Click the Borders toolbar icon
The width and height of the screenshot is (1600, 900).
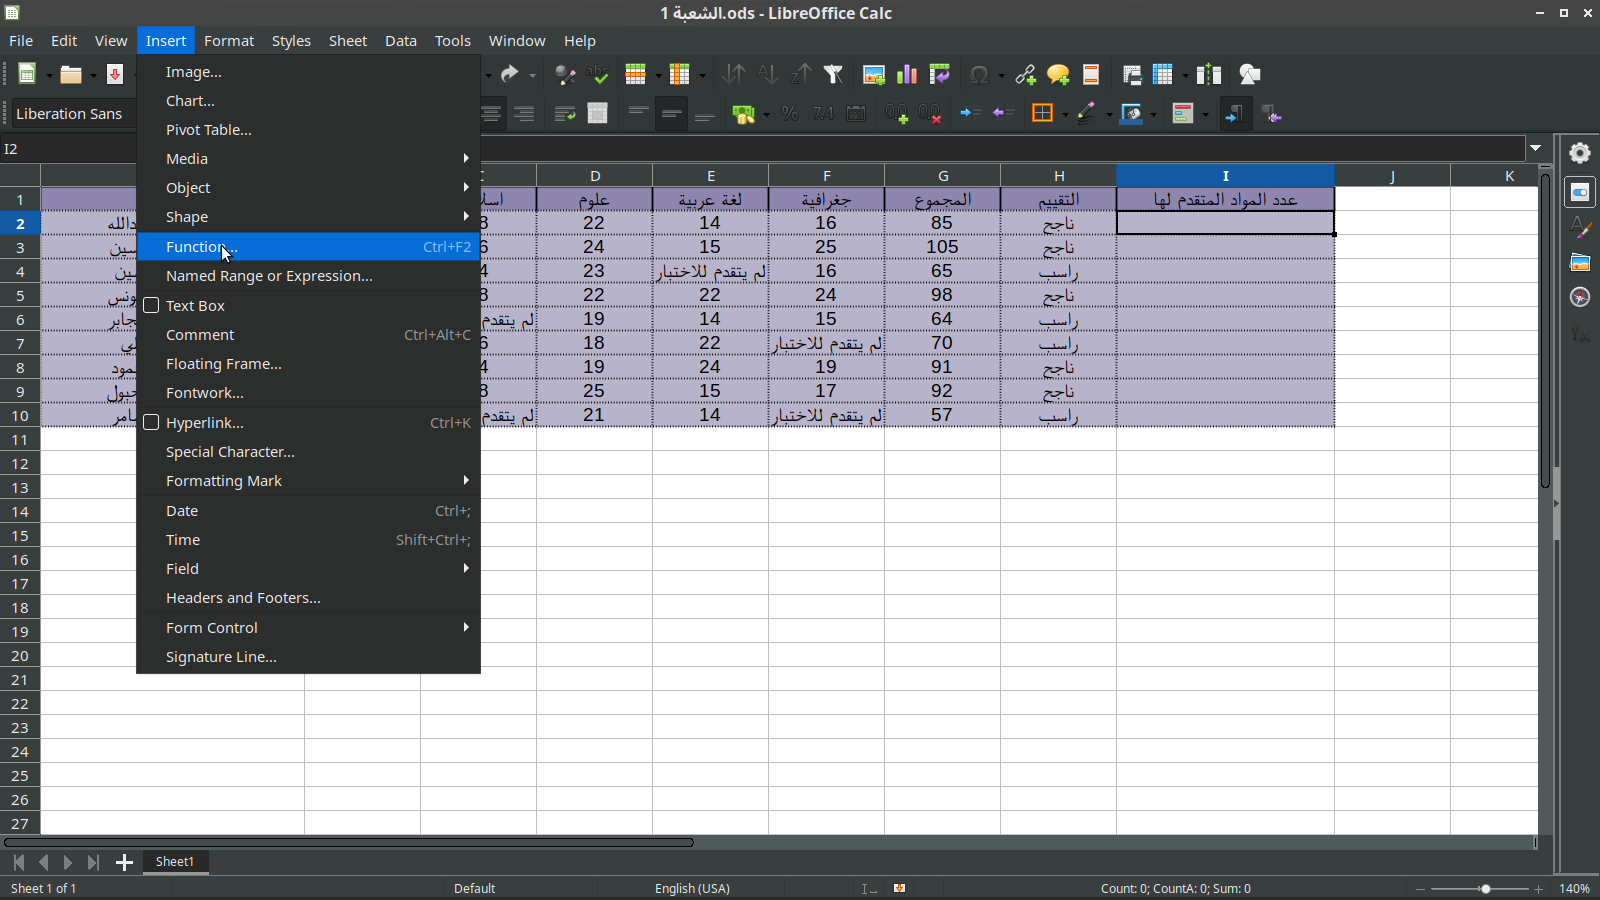[x=1042, y=114]
